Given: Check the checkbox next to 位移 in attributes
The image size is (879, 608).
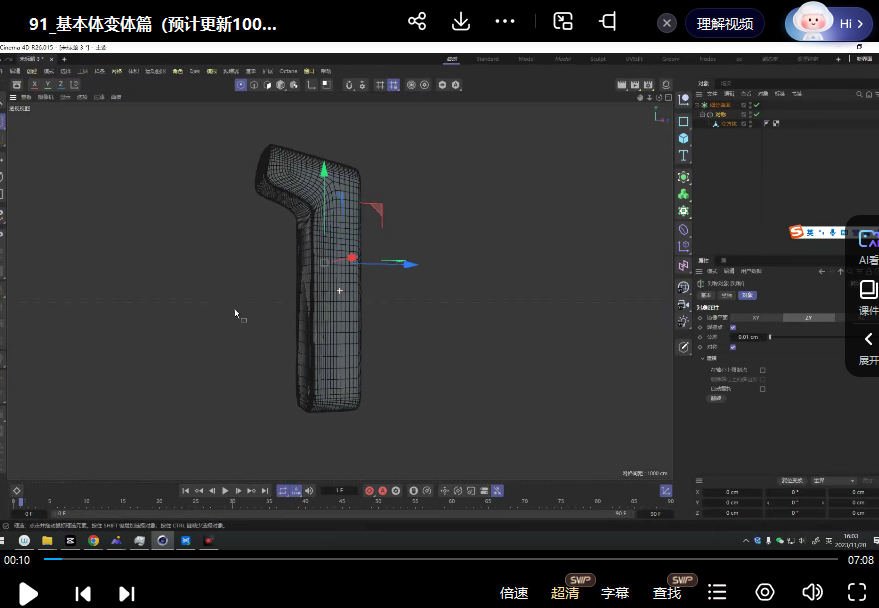Looking at the screenshot, I should (733, 328).
